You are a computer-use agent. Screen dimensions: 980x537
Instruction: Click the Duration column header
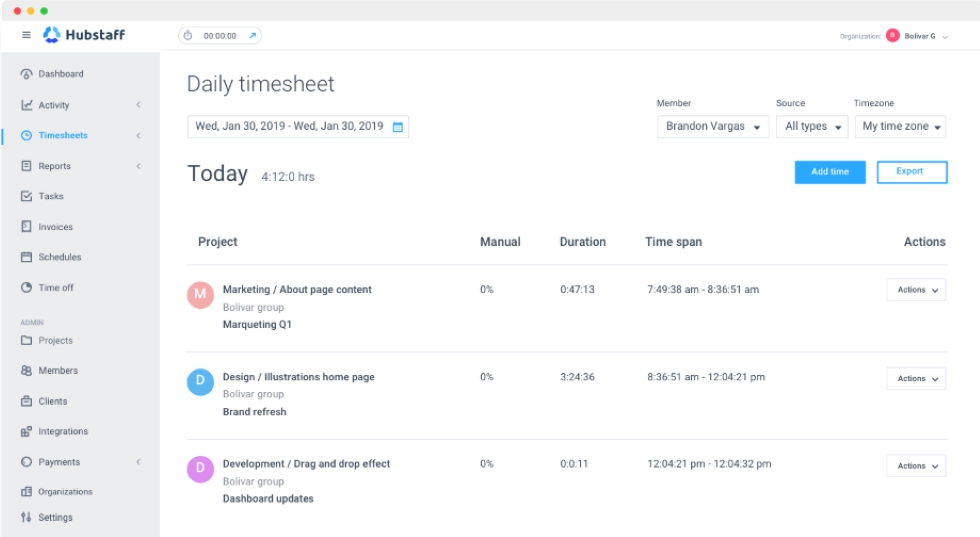click(x=582, y=242)
